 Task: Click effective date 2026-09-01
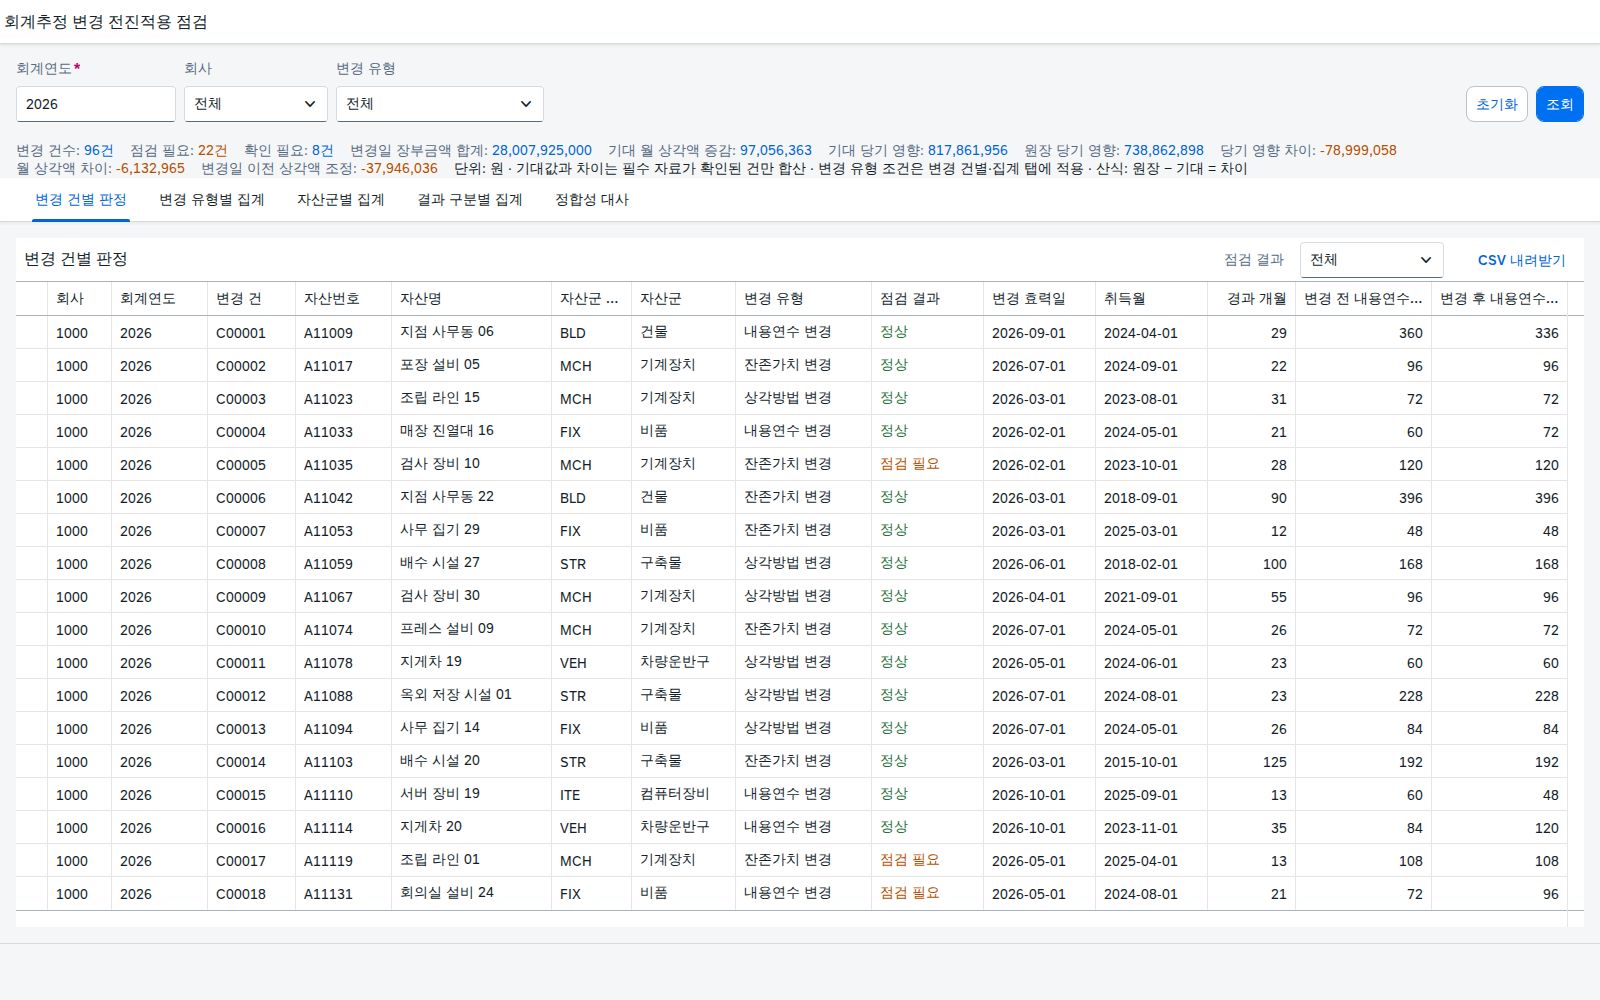tap(1029, 333)
